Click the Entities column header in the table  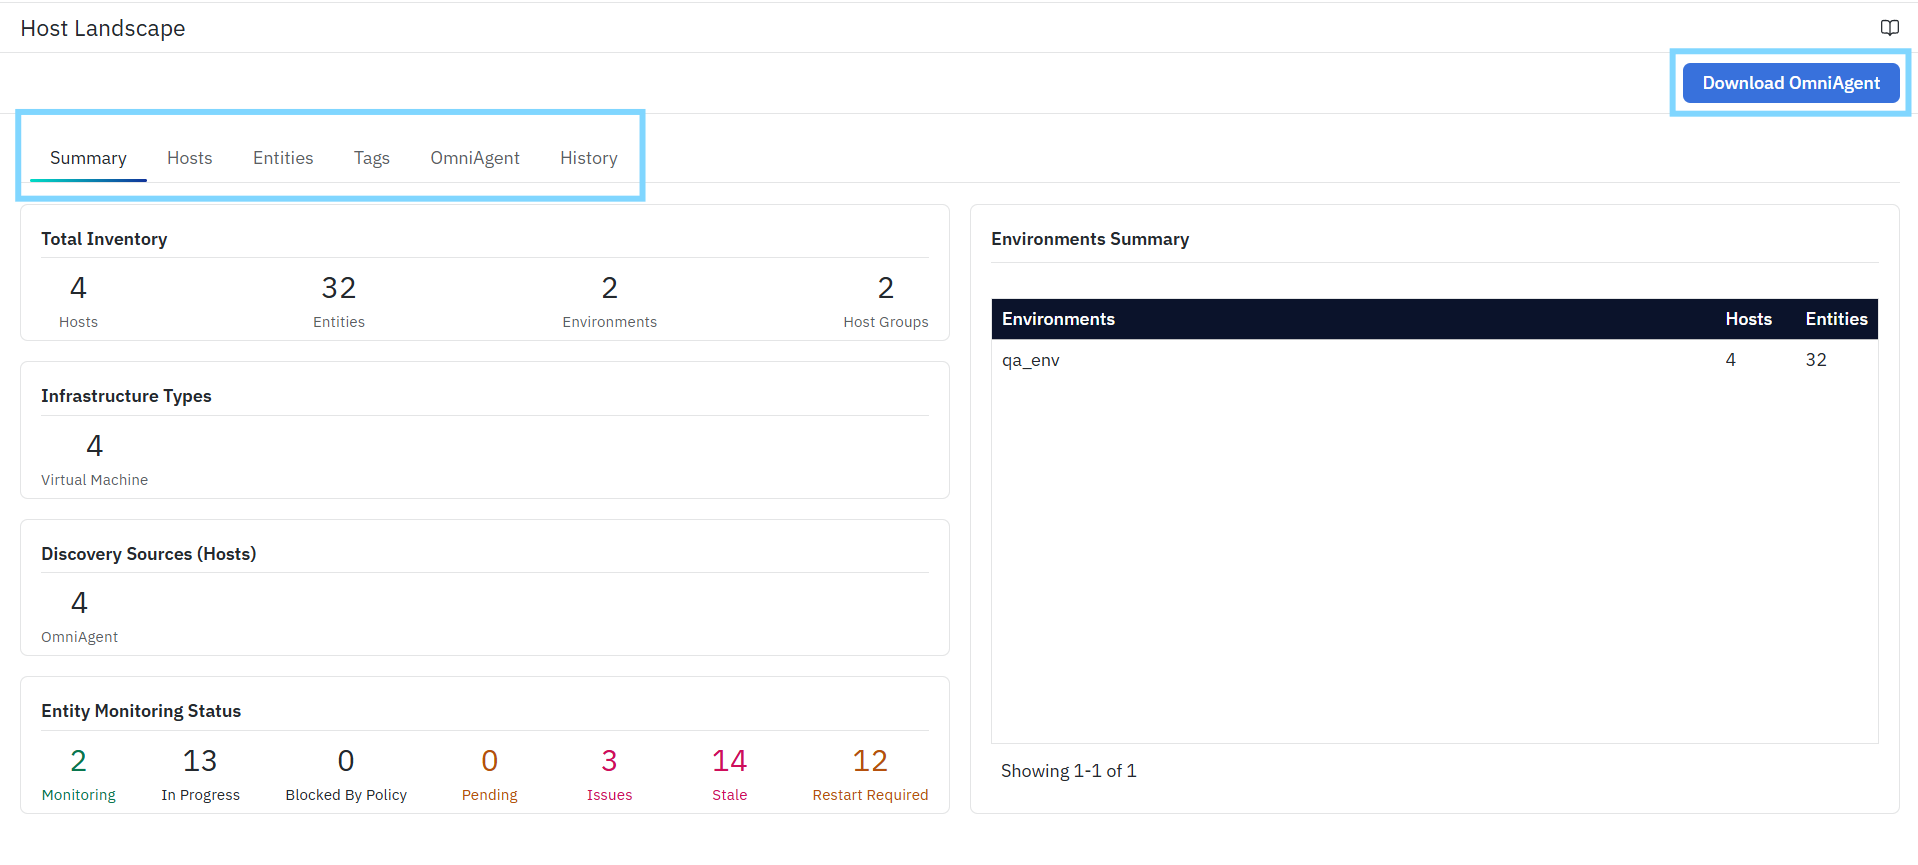coord(1836,319)
